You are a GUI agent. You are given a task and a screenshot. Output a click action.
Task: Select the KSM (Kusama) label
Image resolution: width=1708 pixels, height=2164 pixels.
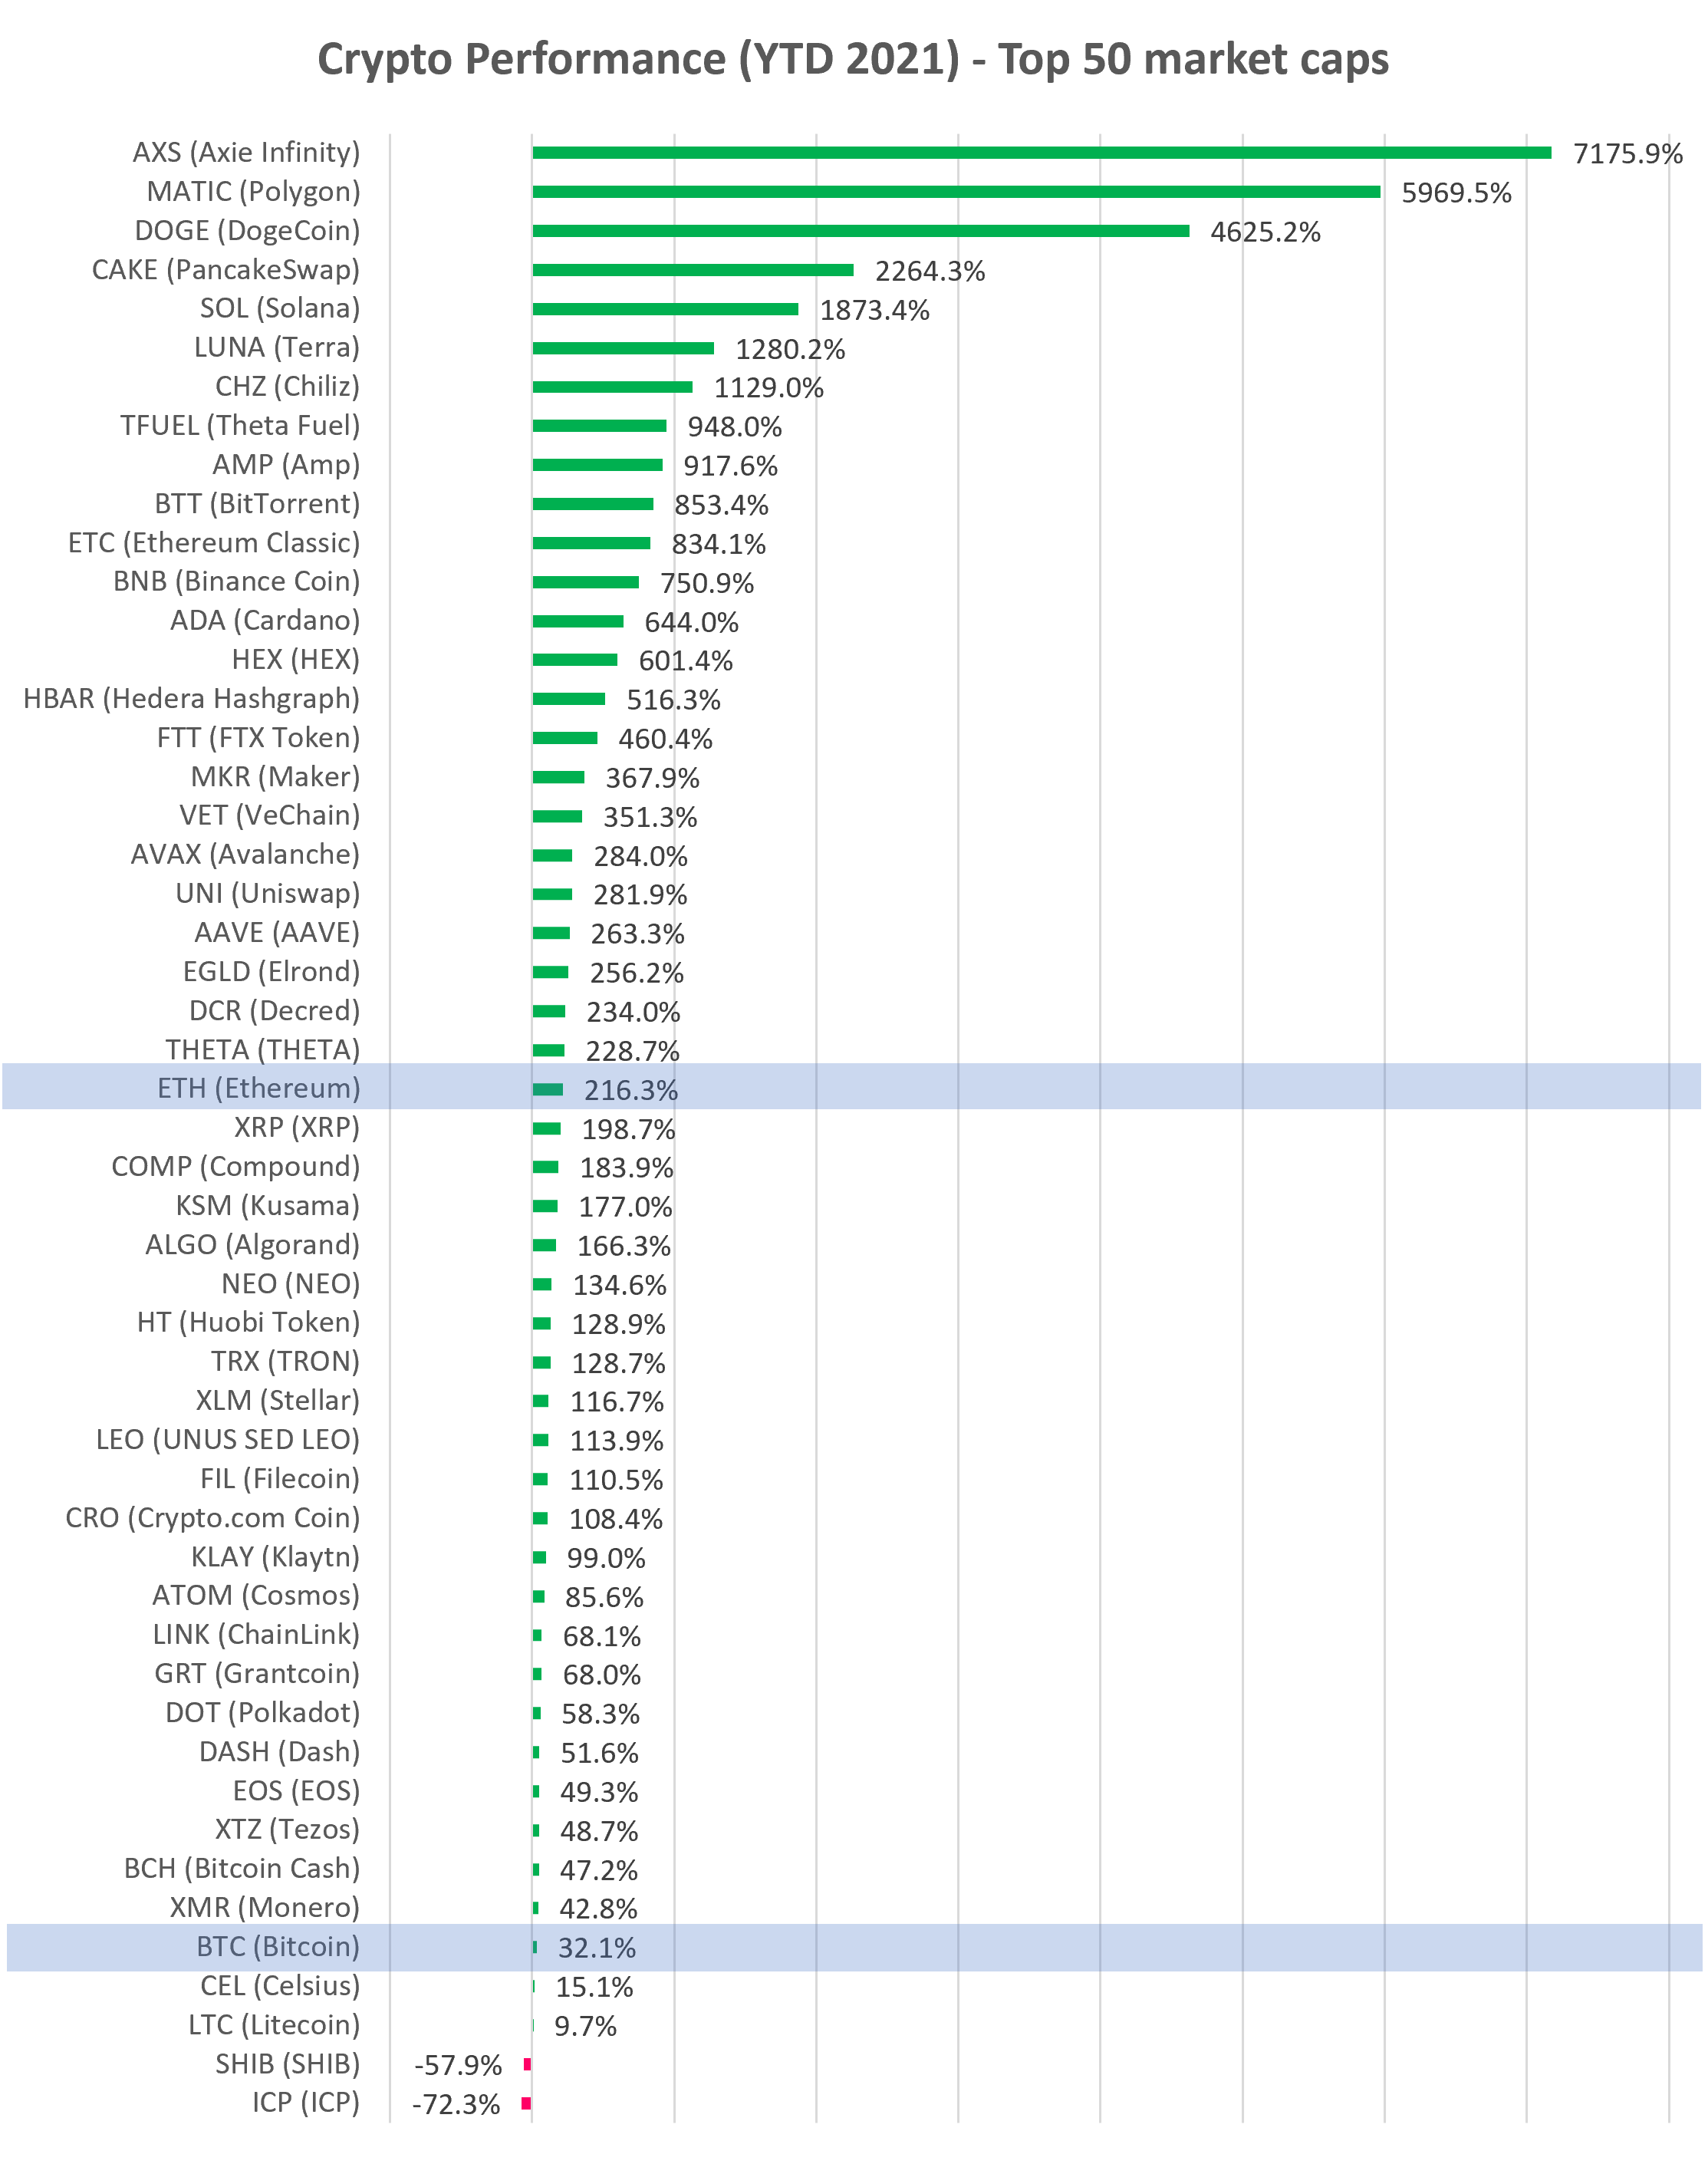[268, 1205]
